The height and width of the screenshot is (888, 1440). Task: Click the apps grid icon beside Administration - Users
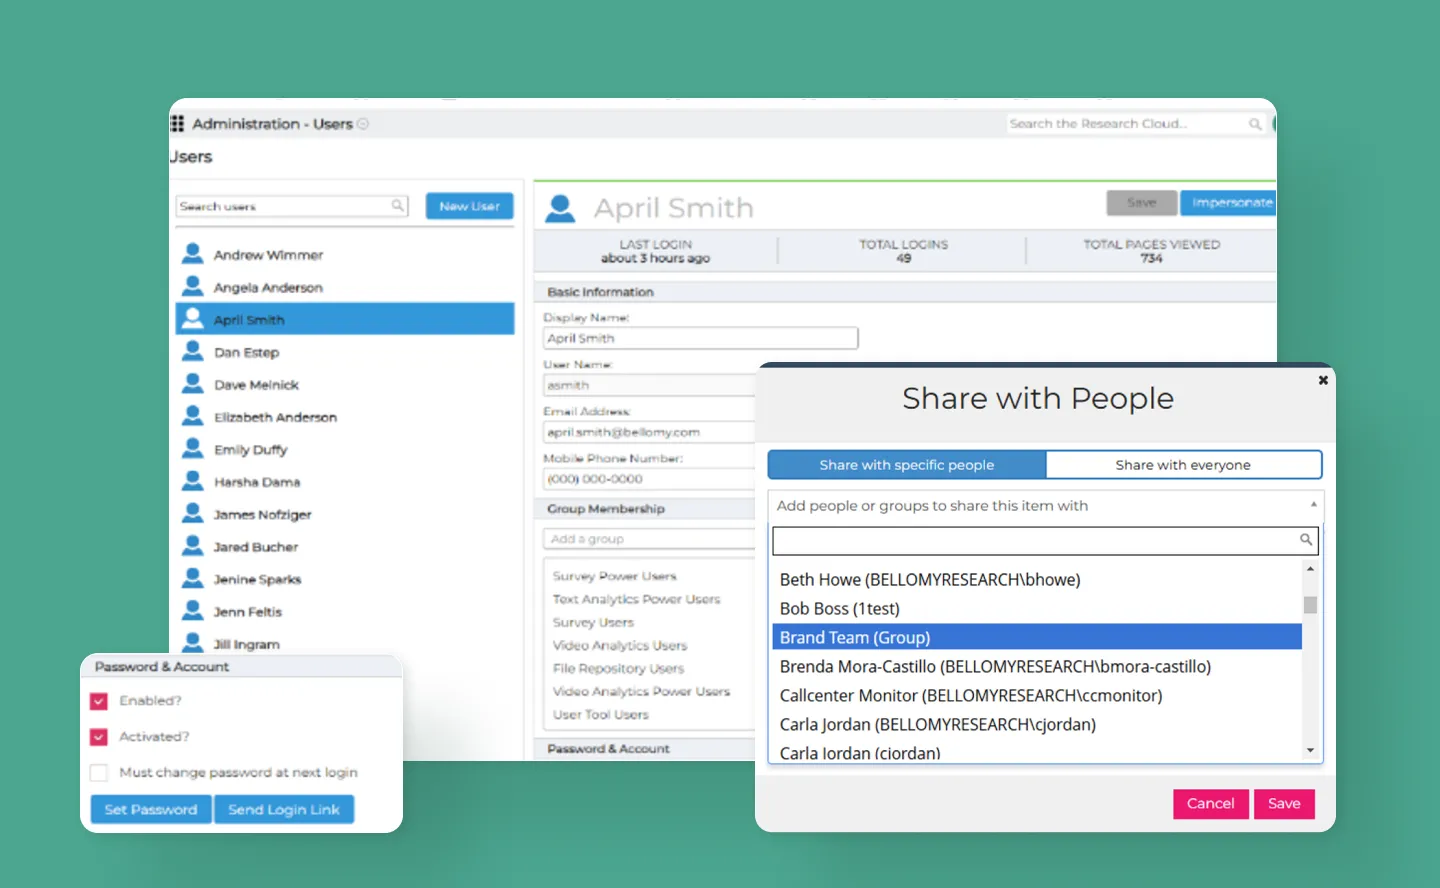177,122
